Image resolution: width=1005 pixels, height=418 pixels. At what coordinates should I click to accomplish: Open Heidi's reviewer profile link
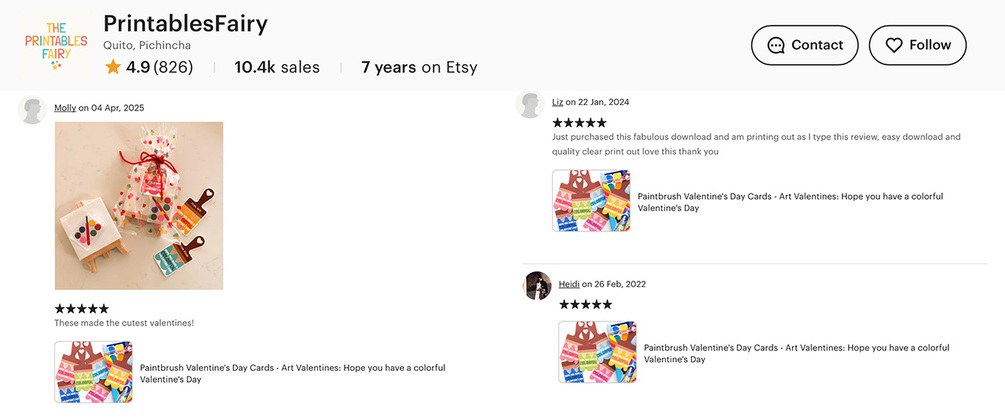pyautogui.click(x=569, y=284)
